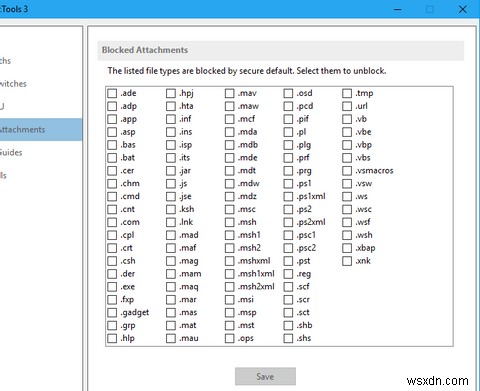Tick the .mad checkbox

pyautogui.click(x=171, y=235)
